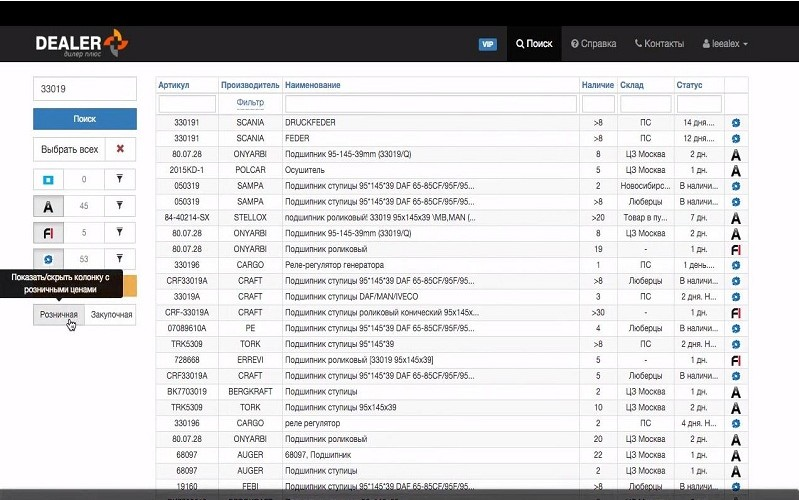Click A icon in STELLOX 84-40214-SX row
799x500 pixels.
pyautogui.click(x=736, y=218)
